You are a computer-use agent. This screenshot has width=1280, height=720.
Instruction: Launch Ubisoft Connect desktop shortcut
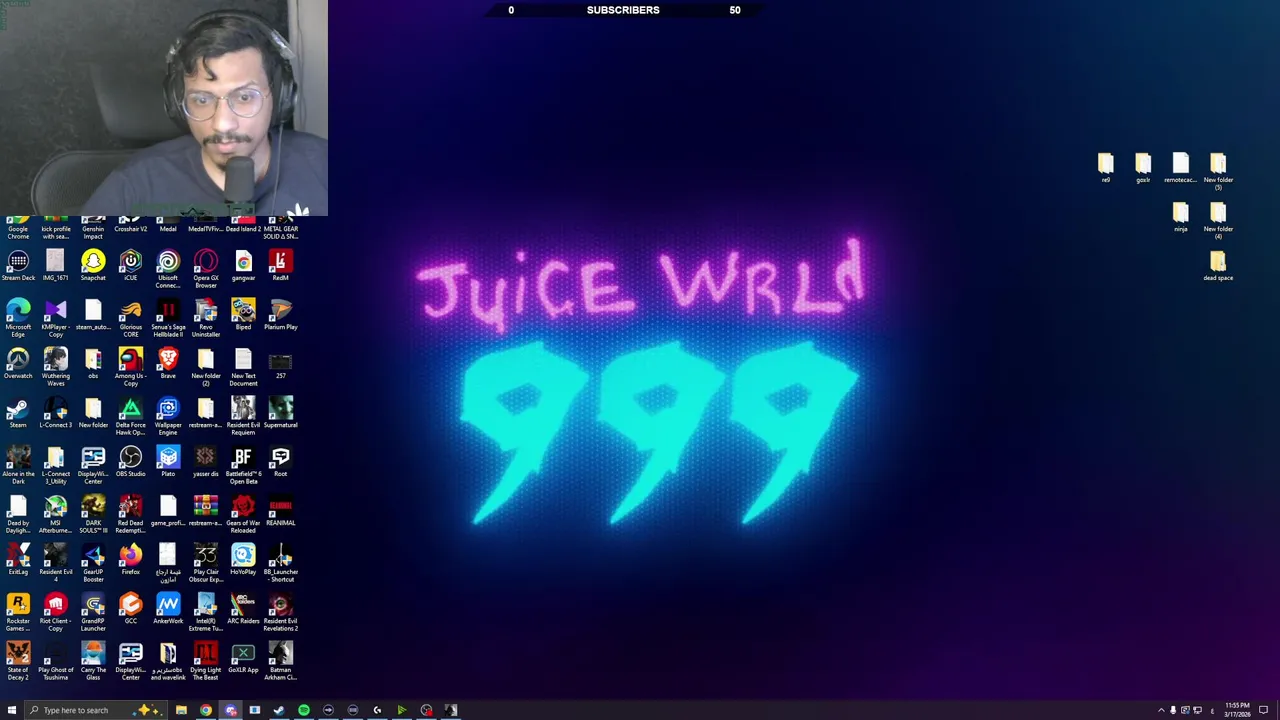[x=168, y=270]
